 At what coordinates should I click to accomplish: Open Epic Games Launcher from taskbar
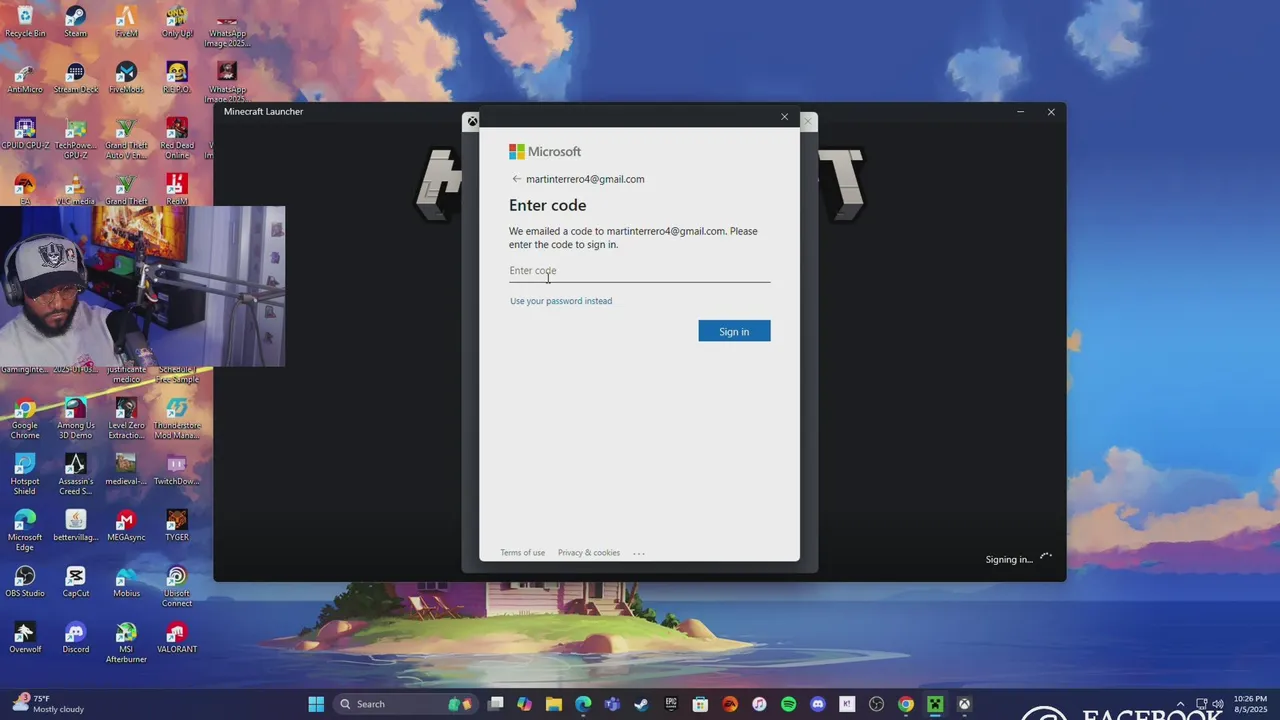pos(671,704)
